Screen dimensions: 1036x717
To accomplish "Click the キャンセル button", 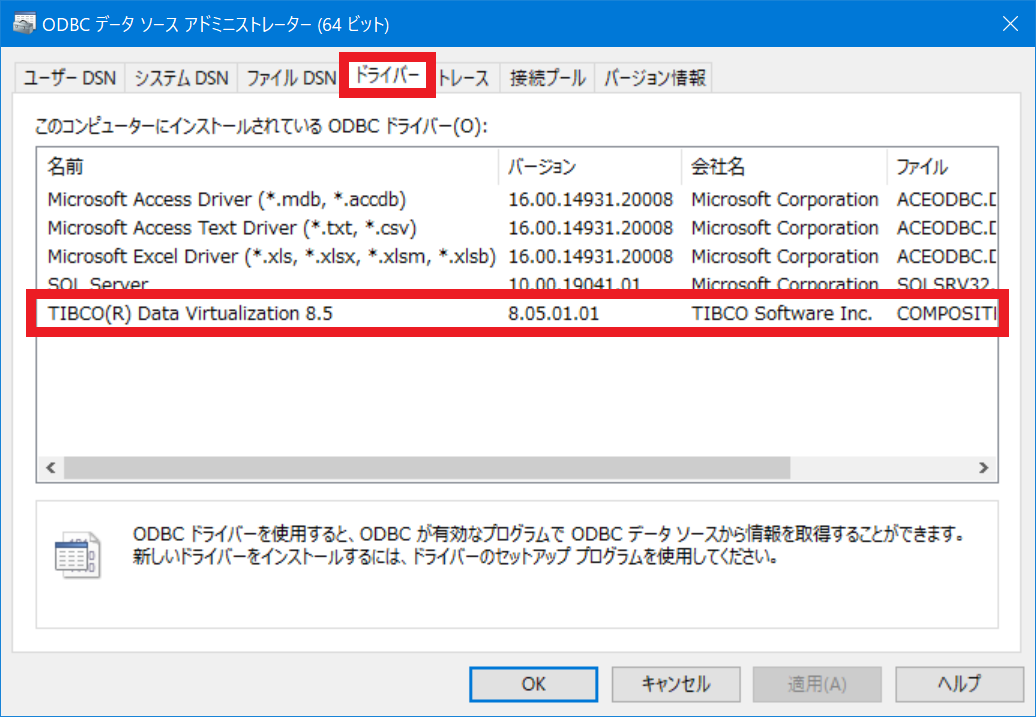I will (675, 684).
